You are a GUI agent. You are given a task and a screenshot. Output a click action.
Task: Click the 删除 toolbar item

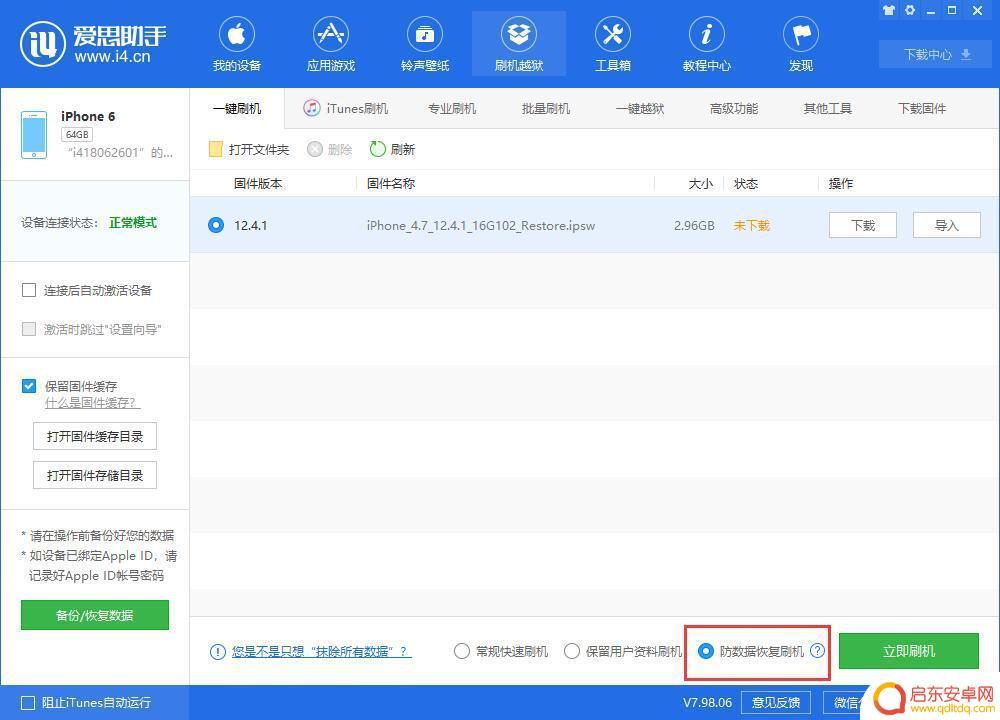click(x=330, y=149)
